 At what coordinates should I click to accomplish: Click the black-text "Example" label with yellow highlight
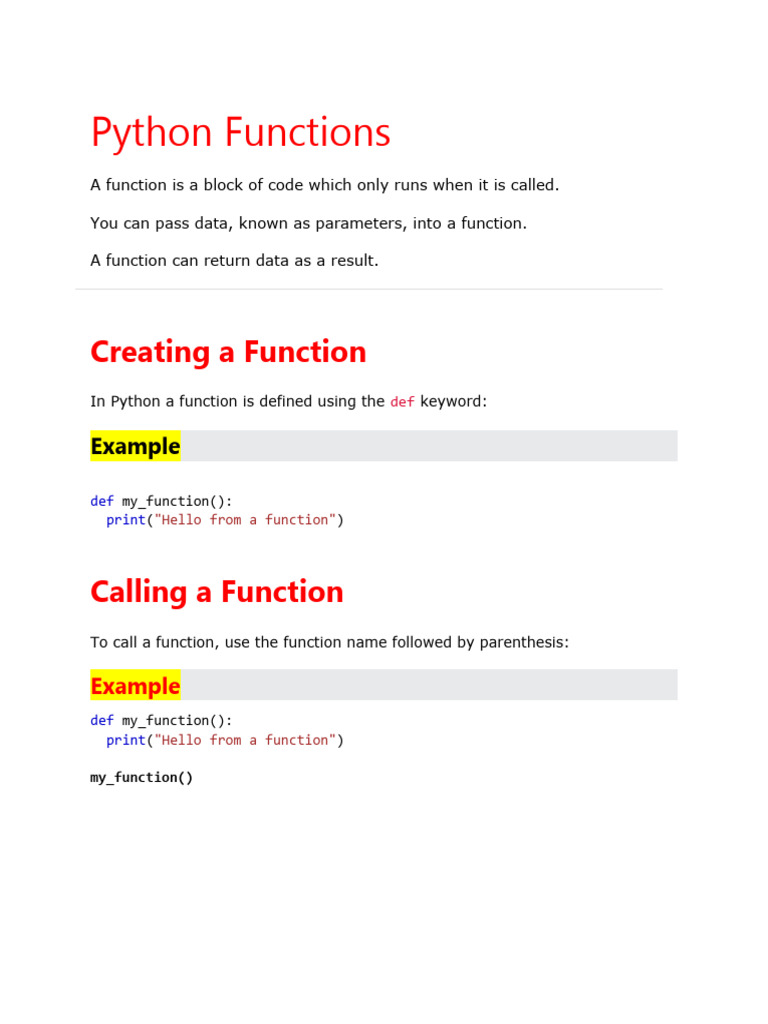tap(135, 446)
